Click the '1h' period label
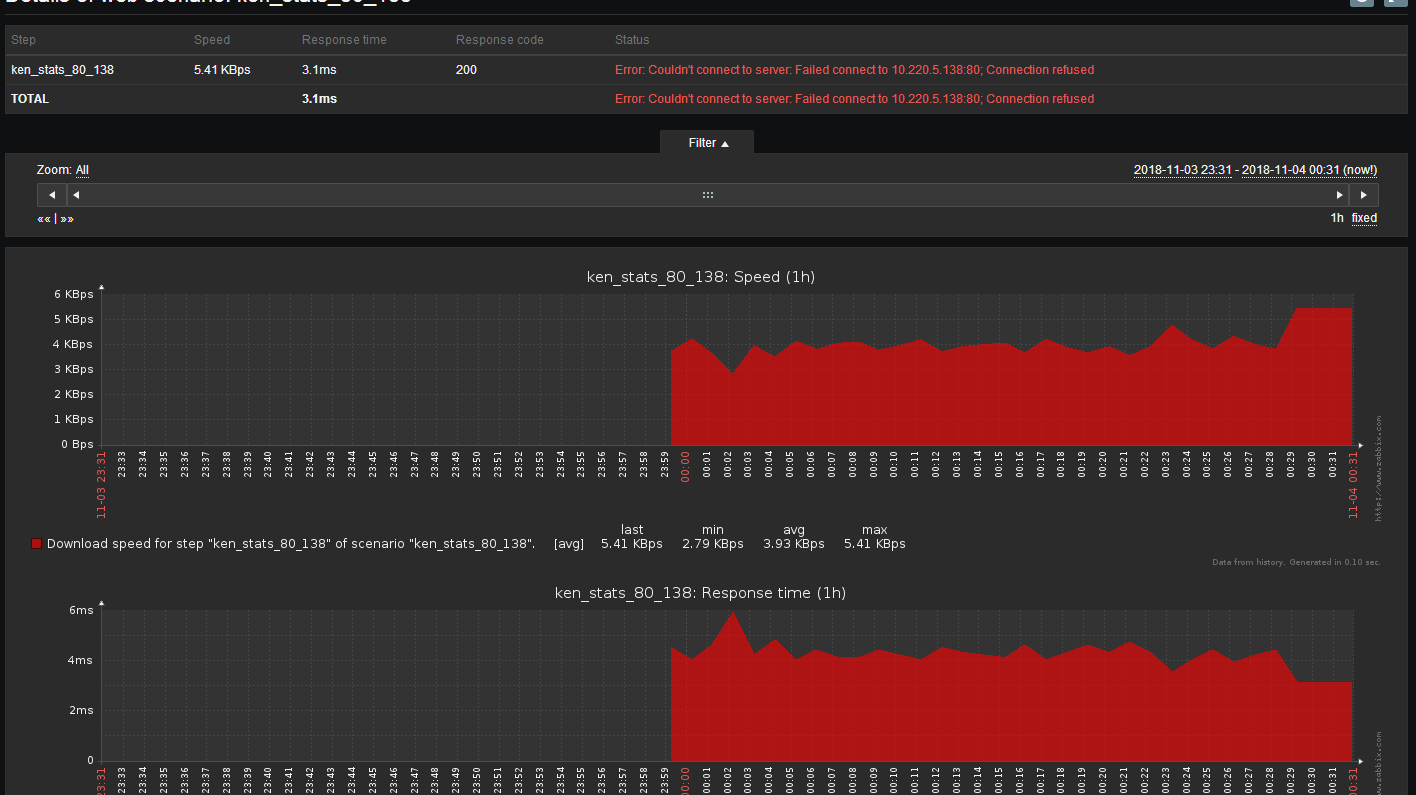The width and height of the screenshot is (1416, 795). point(1337,218)
